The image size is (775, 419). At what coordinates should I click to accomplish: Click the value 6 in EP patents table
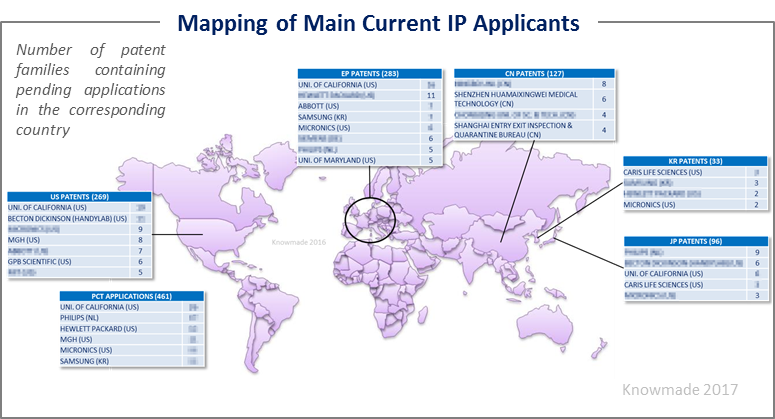[x=431, y=139]
